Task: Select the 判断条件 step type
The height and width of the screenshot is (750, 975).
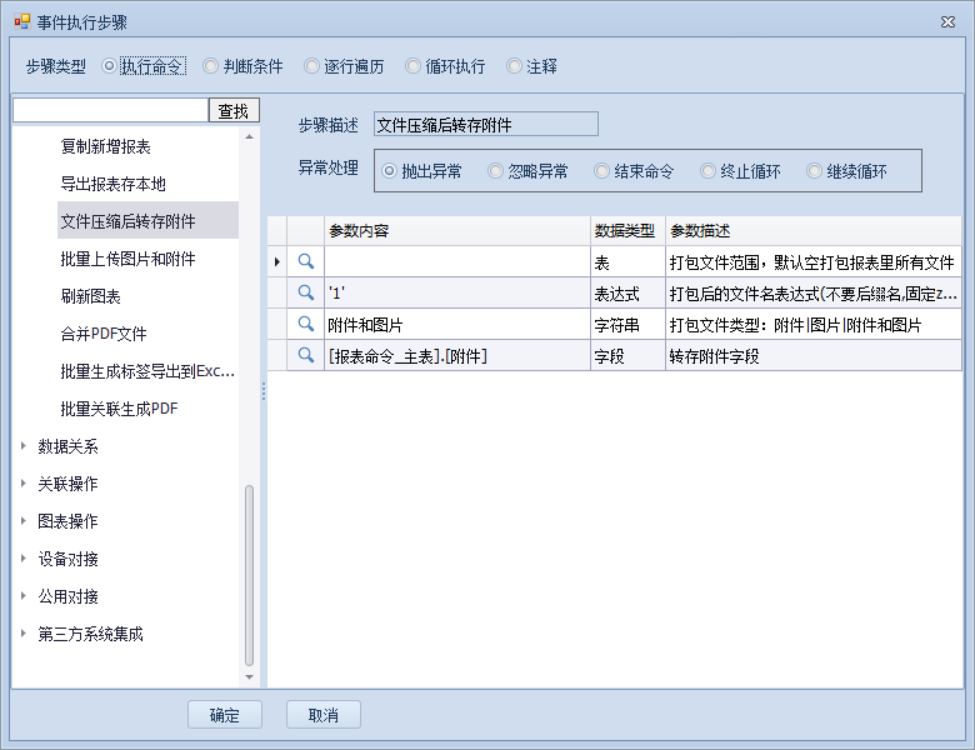Action: [211, 67]
